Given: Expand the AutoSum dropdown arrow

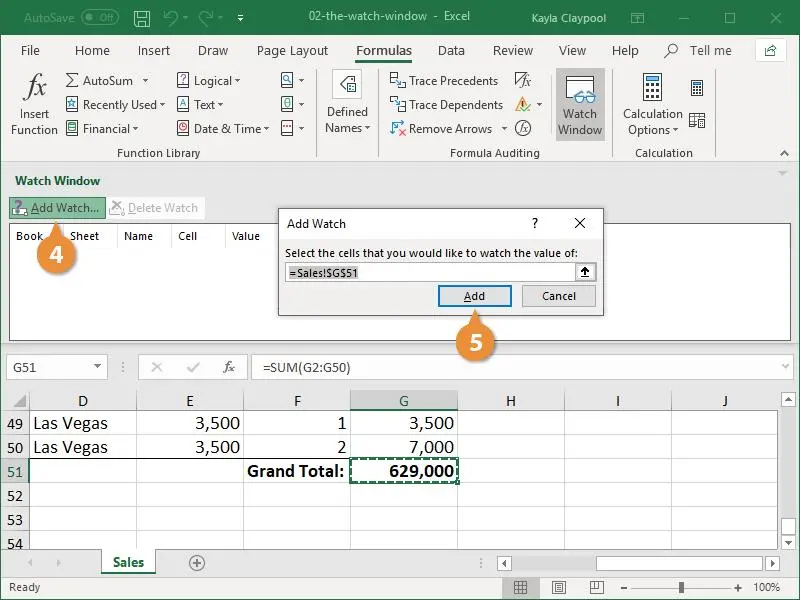Looking at the screenshot, I should pos(145,81).
